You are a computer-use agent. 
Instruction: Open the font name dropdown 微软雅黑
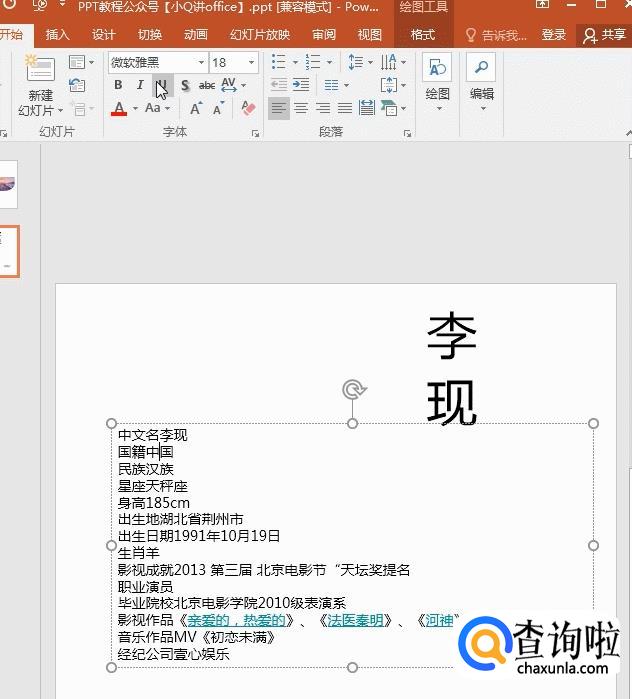click(157, 63)
